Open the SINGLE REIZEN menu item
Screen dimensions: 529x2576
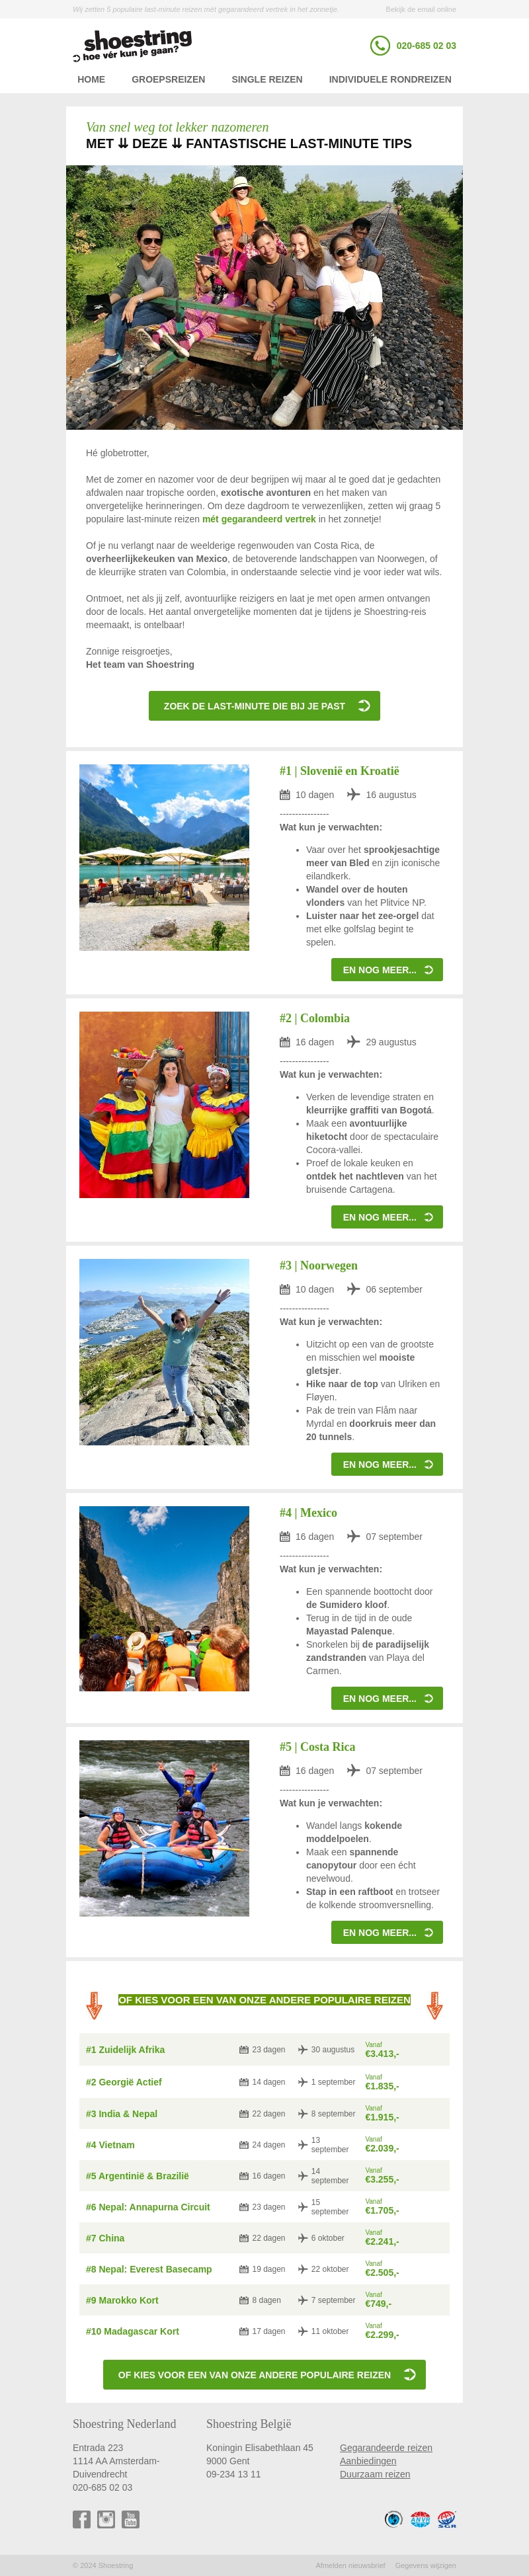[x=267, y=80]
